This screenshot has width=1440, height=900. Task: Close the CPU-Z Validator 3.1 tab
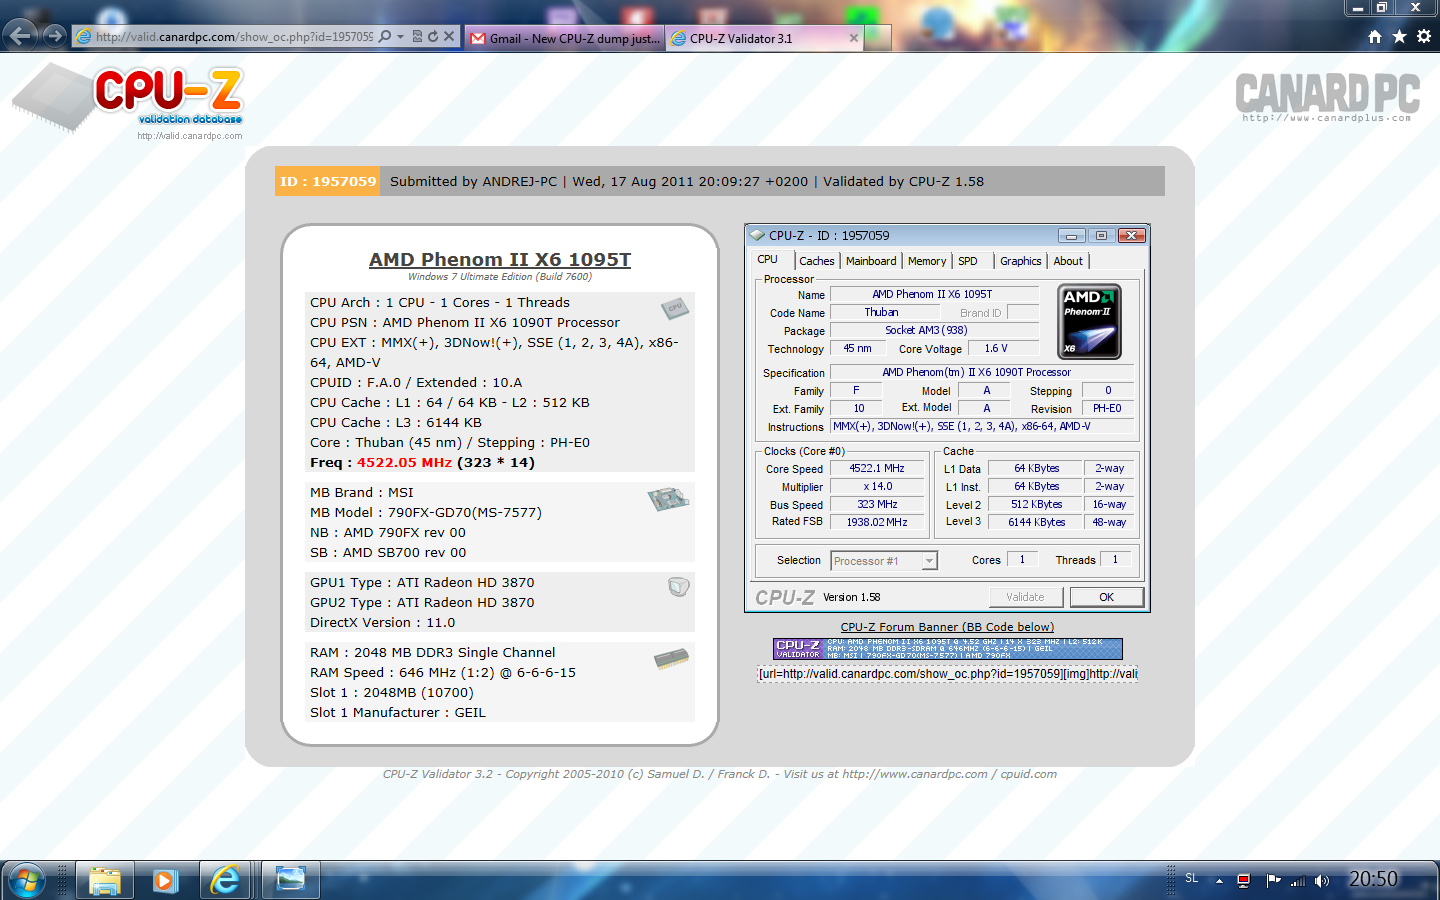(x=853, y=38)
